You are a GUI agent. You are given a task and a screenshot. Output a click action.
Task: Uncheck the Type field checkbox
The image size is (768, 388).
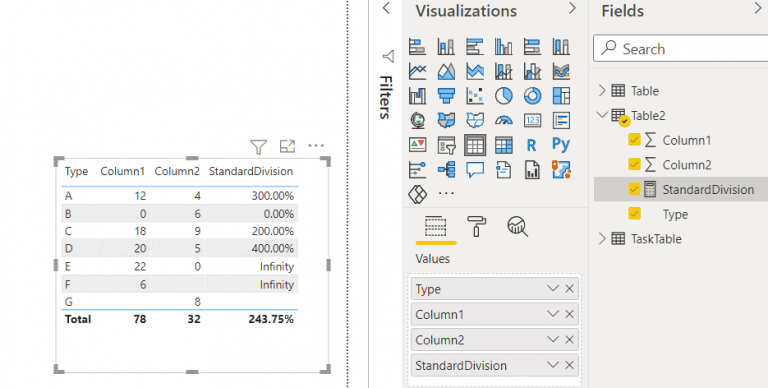(x=634, y=214)
